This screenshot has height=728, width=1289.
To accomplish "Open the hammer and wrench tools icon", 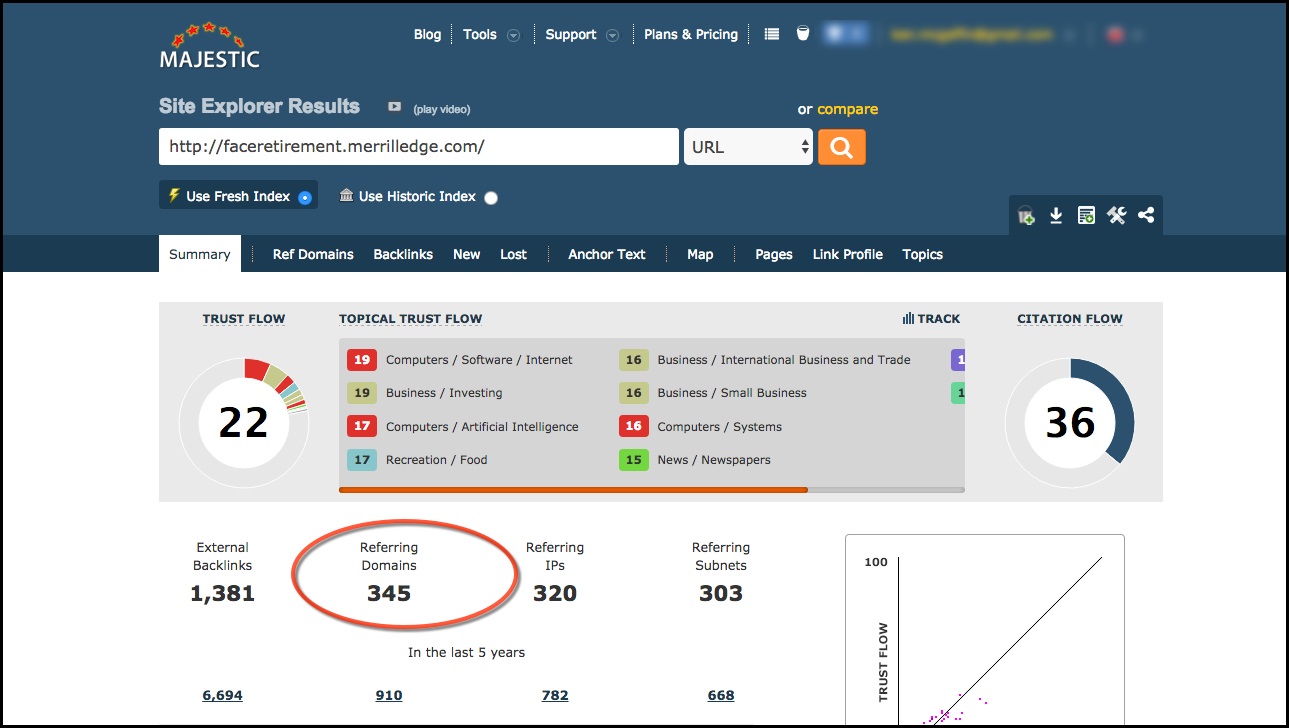I will (x=1116, y=215).
